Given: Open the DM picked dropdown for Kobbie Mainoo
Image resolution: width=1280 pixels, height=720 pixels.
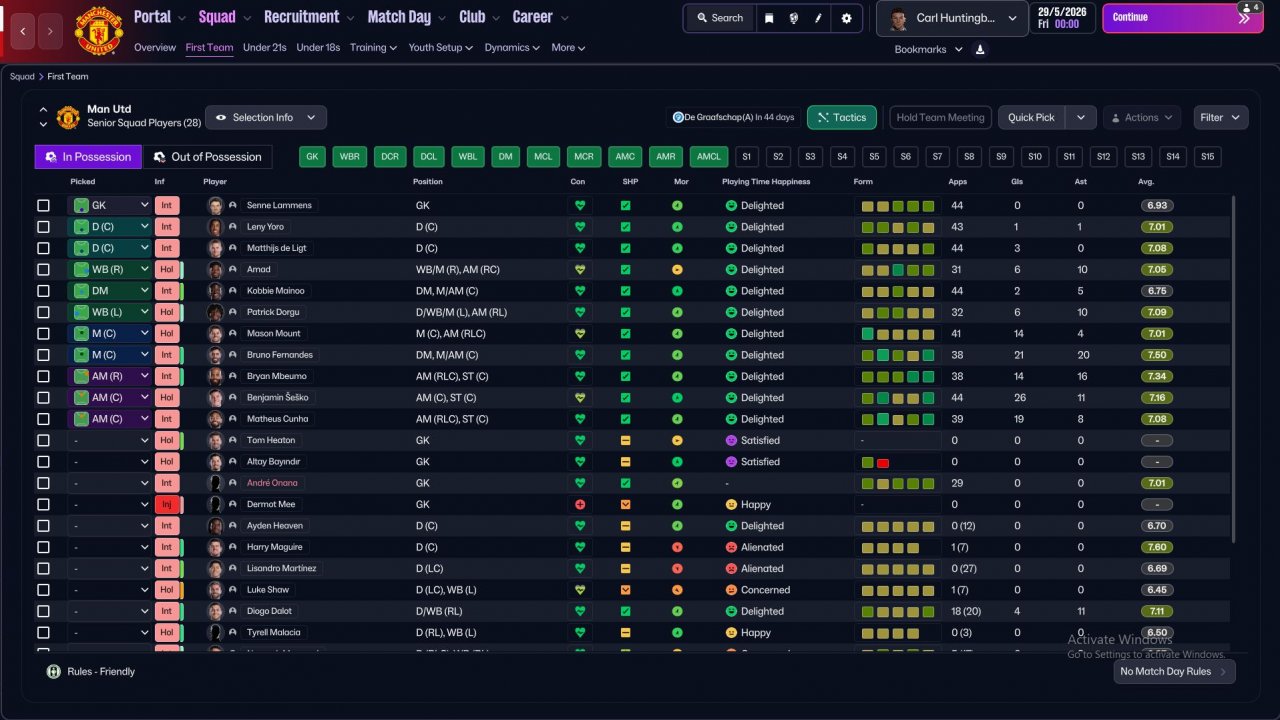Looking at the screenshot, I should (109, 291).
